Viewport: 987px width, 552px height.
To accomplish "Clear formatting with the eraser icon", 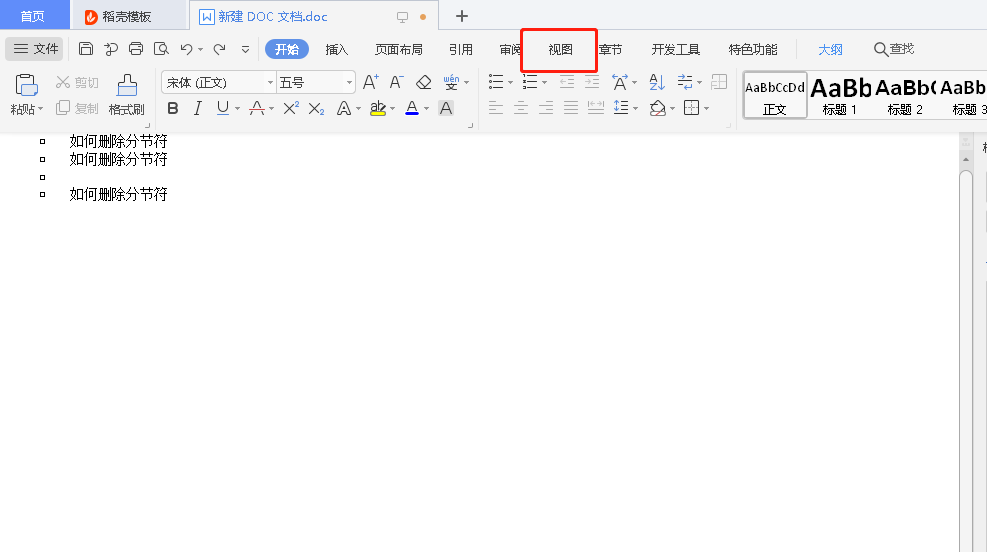I will 423,82.
